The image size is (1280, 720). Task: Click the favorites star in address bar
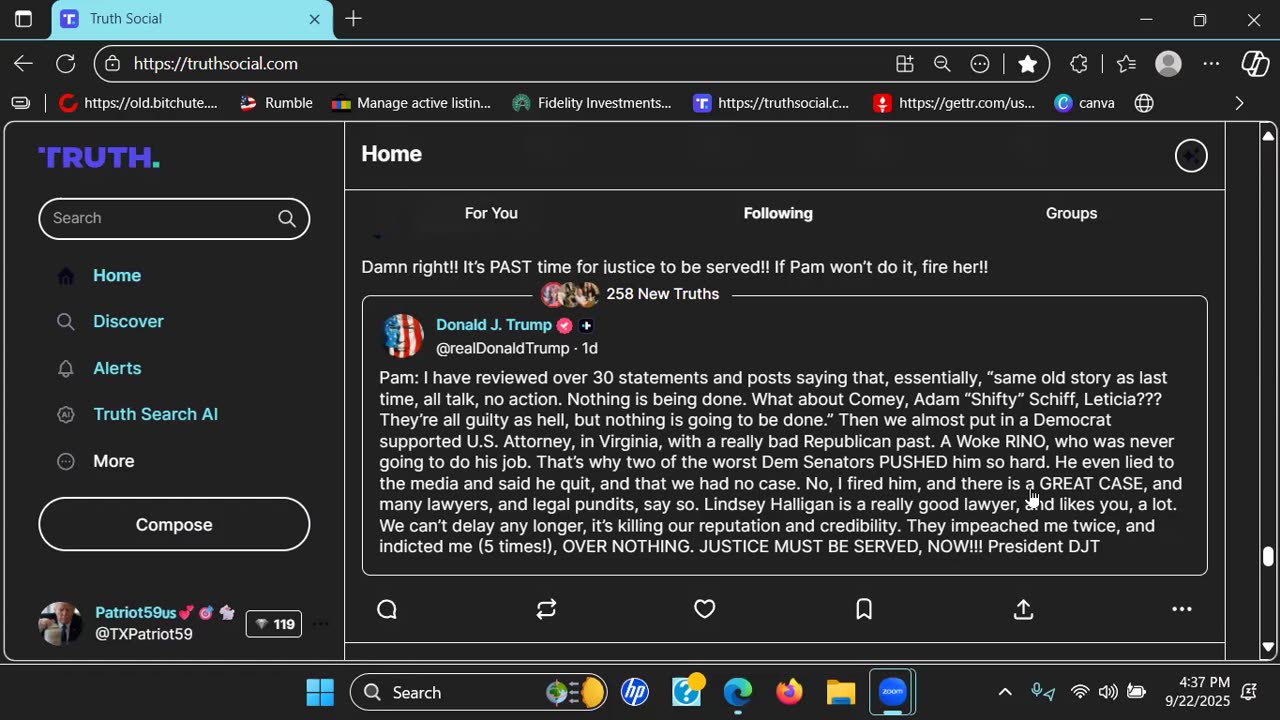(1027, 63)
